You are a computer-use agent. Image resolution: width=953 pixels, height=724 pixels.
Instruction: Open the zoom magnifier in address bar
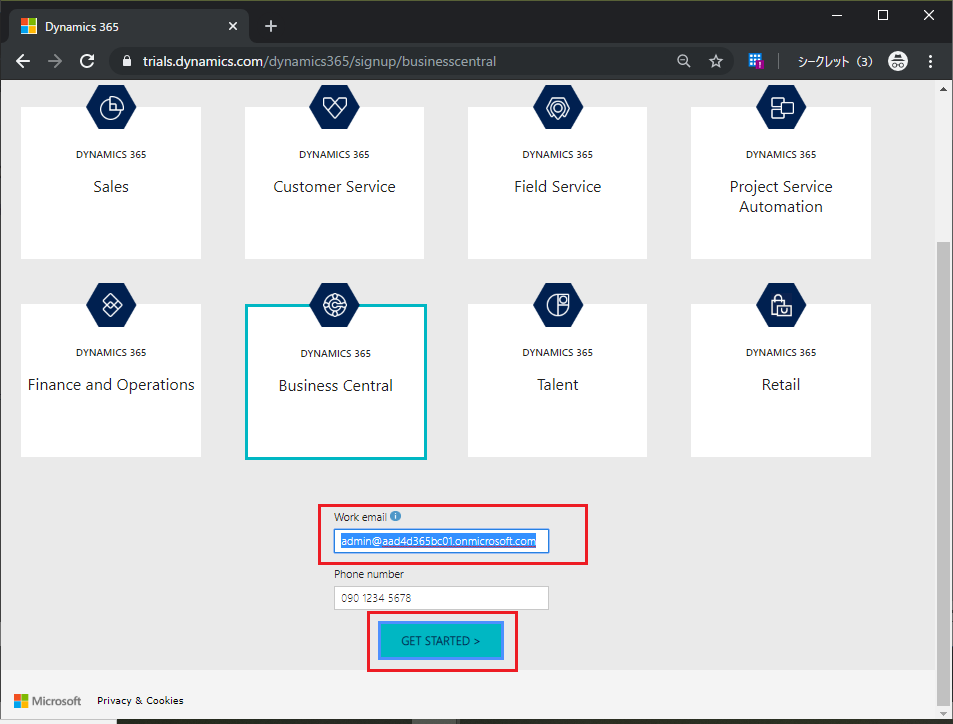[x=684, y=61]
